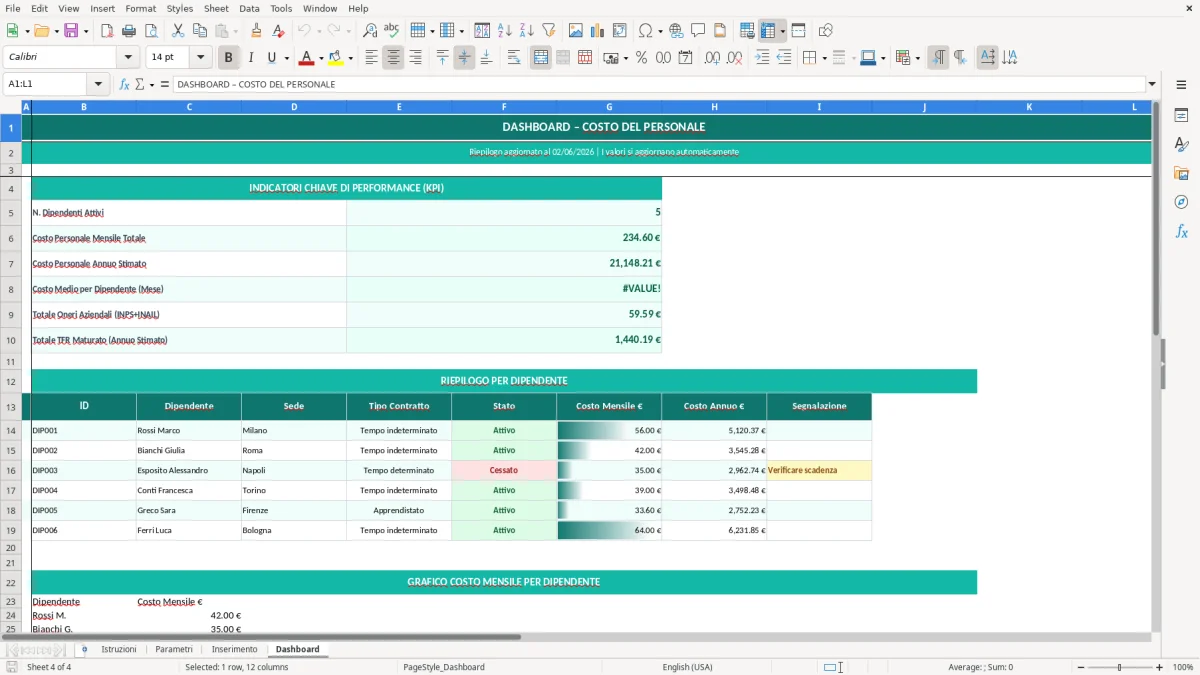This screenshot has height=675, width=1200.
Task: Apply the red font color swatch
Action: [x=307, y=58]
